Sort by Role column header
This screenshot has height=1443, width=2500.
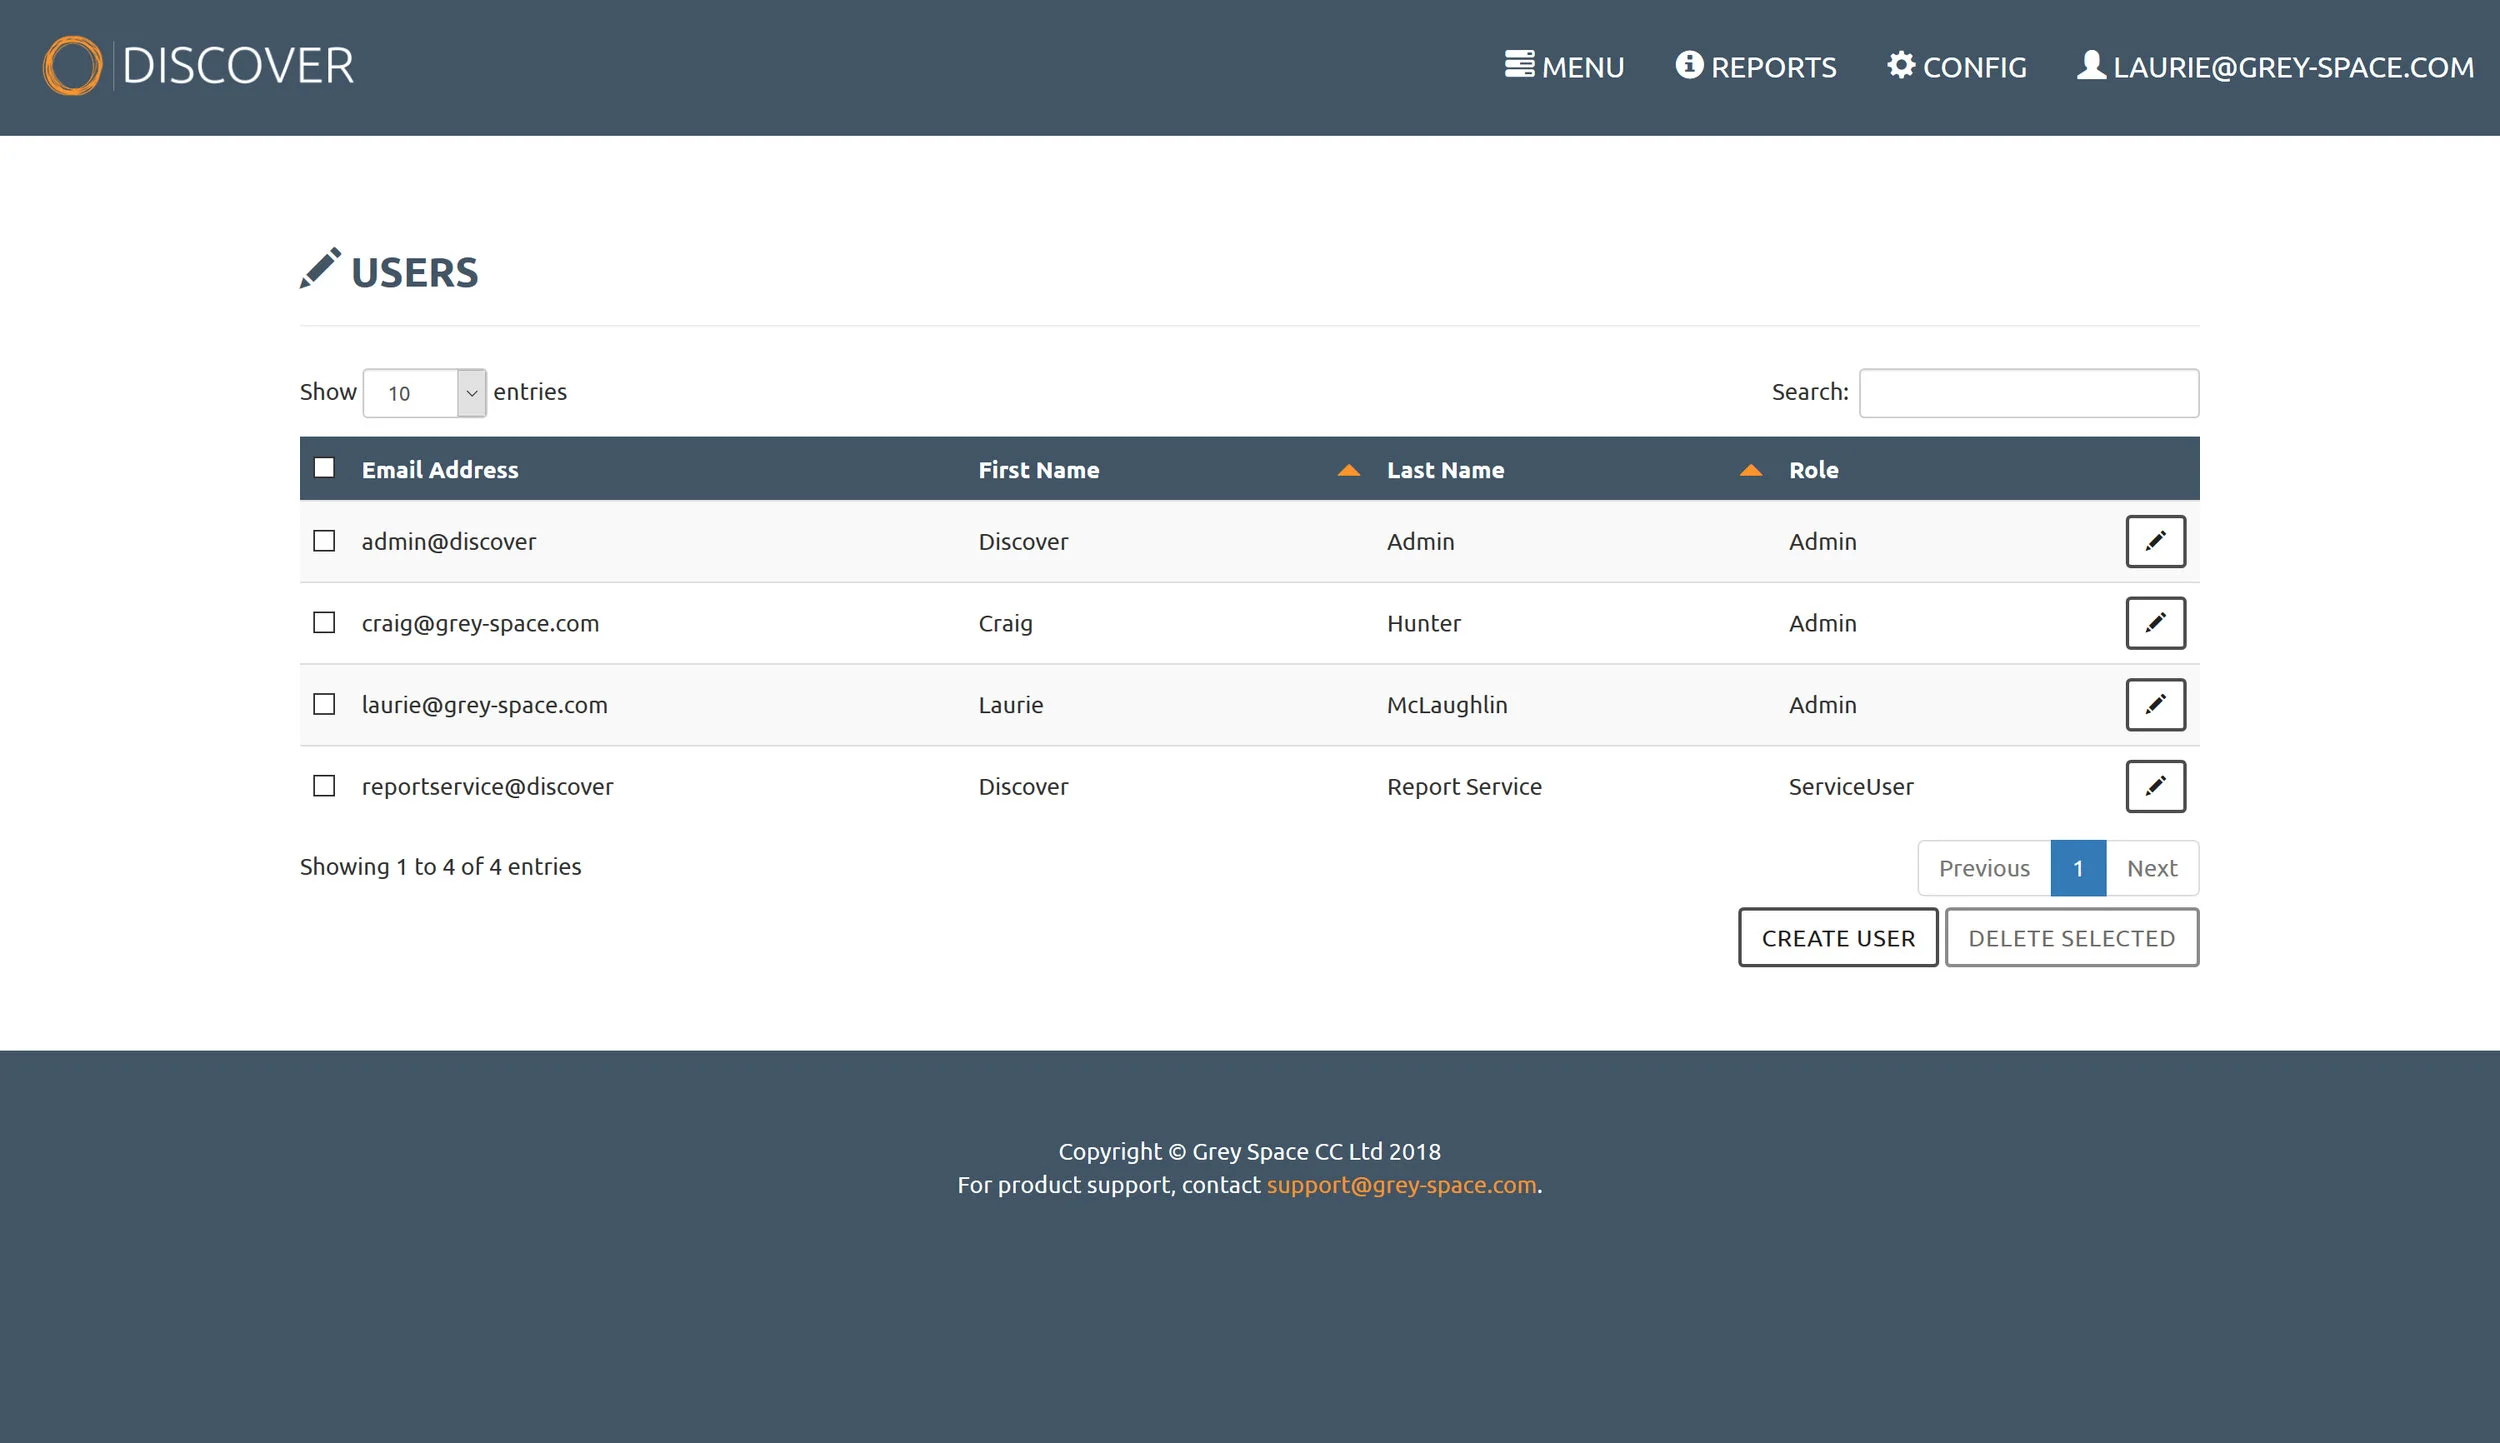[x=1813, y=470]
